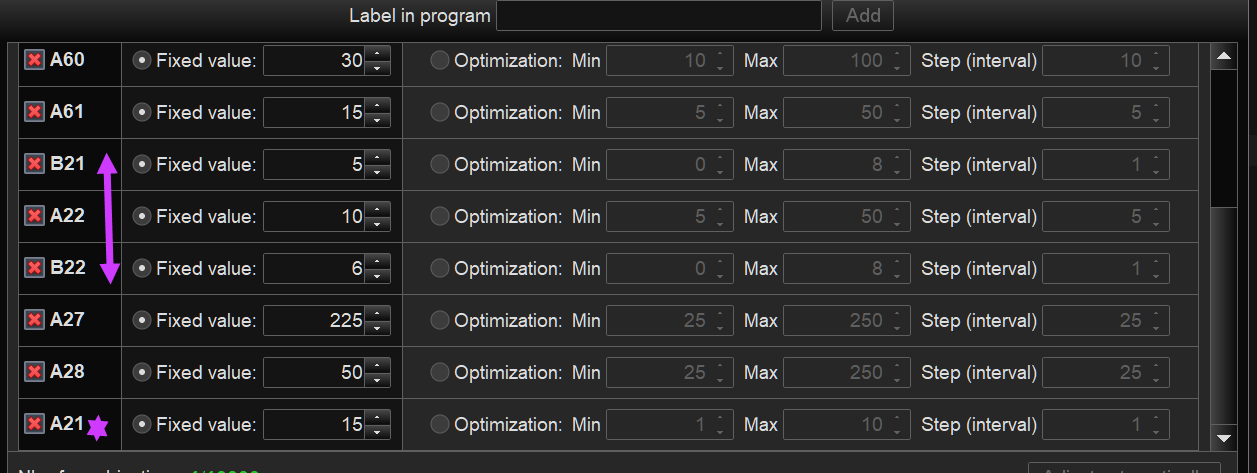The height and width of the screenshot is (473, 1257).
Task: Delete the B22 variable entry
Action: click(34, 268)
